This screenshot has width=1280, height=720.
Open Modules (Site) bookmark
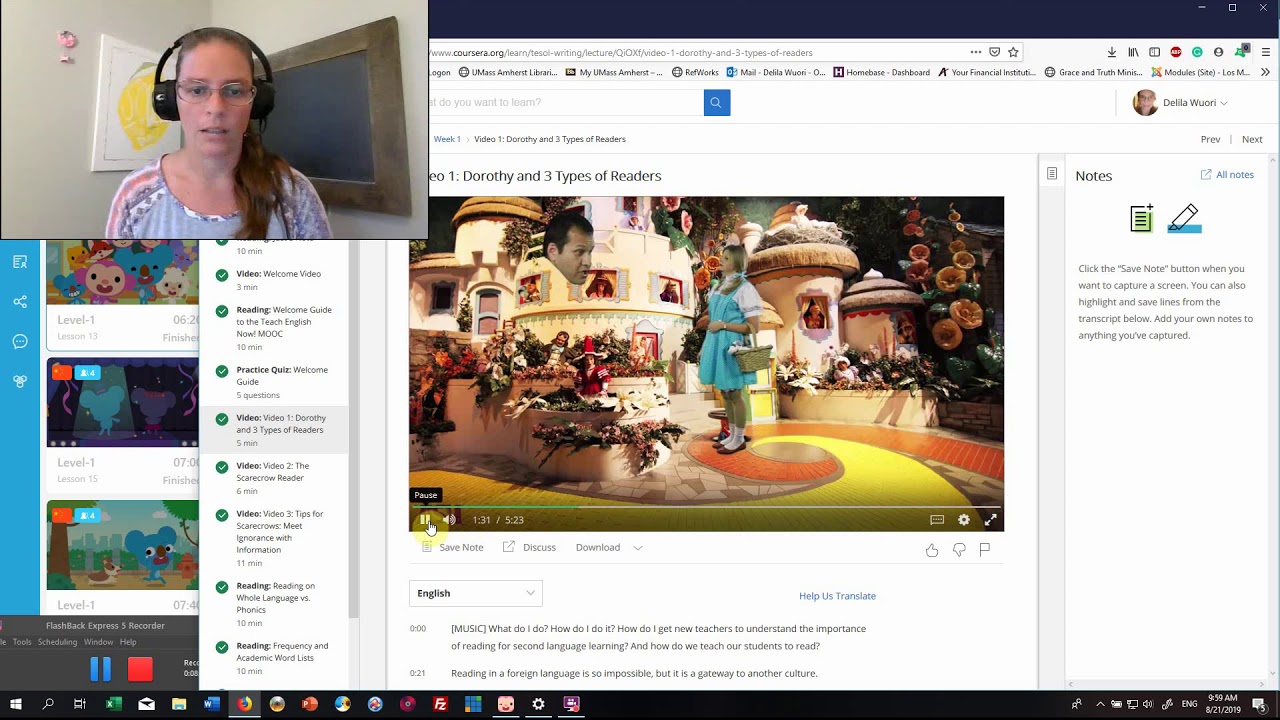1200,72
